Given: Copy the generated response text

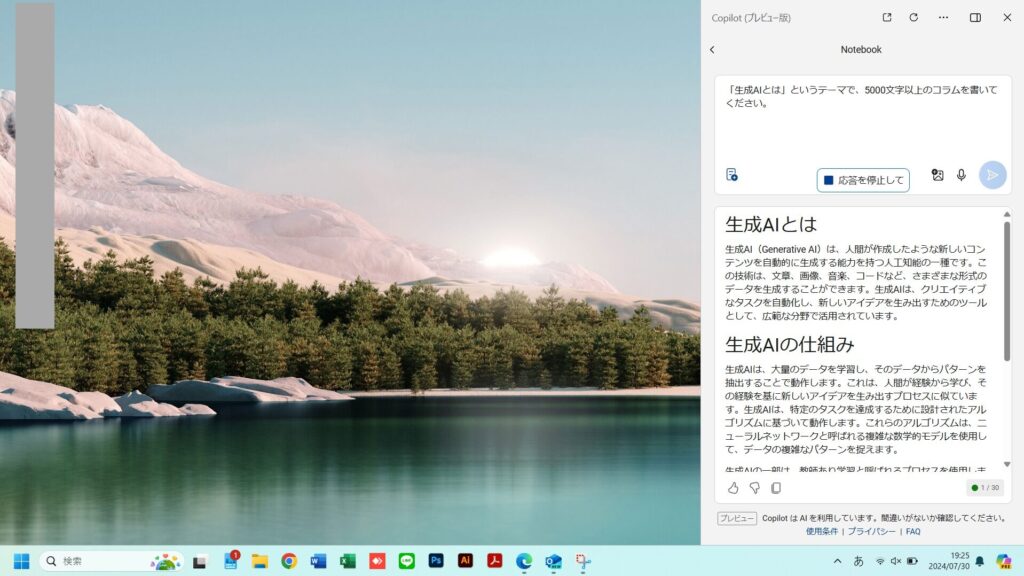Looking at the screenshot, I should pos(776,488).
